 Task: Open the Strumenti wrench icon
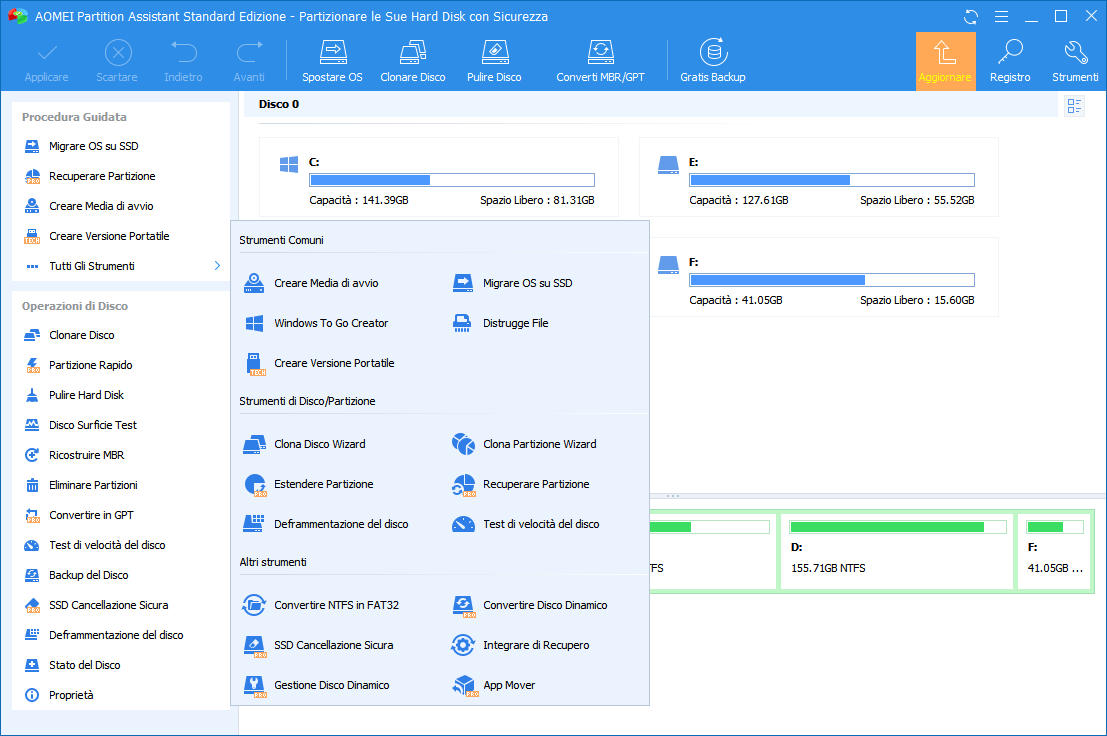[x=1075, y=53]
